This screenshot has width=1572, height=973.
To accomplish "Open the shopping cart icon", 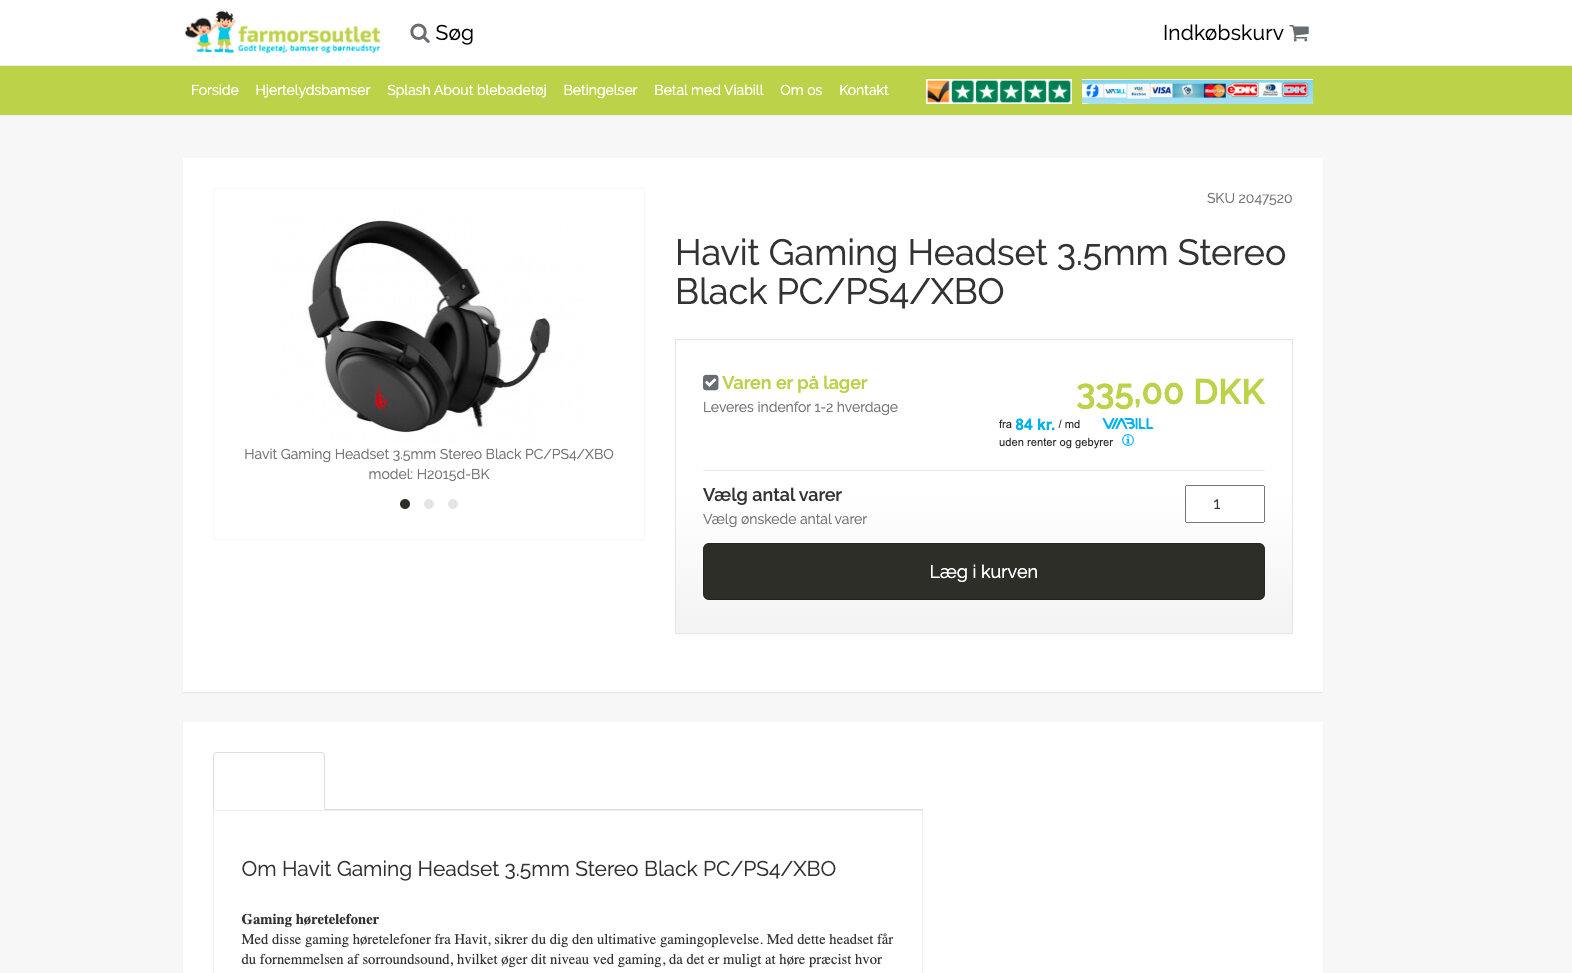I will (x=1299, y=33).
